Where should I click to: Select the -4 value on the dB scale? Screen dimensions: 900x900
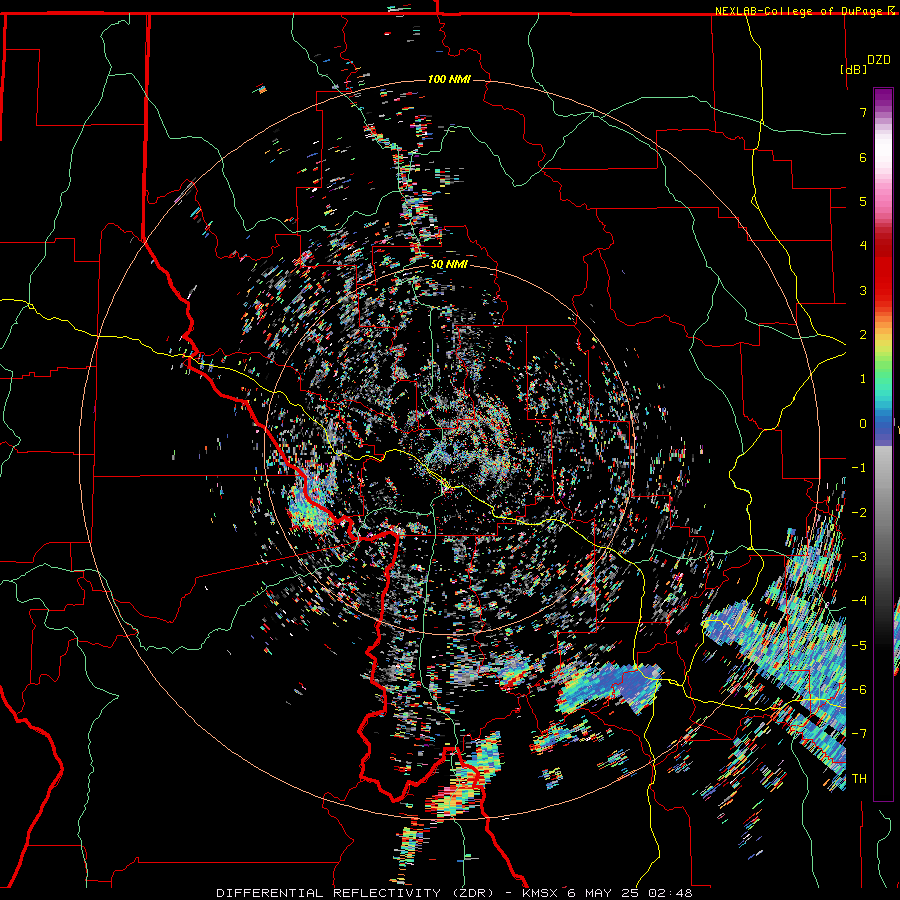click(859, 601)
